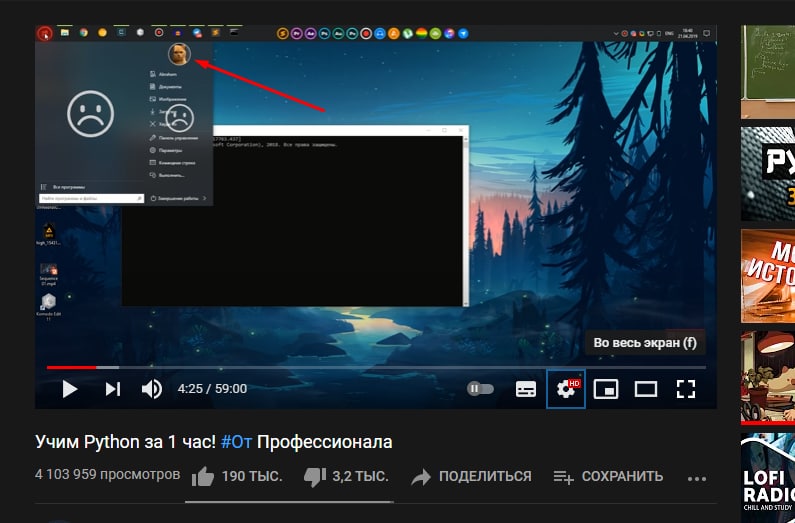The width and height of the screenshot is (795, 523).
Task: Seek on the video progress bar
Action: (x=376, y=367)
